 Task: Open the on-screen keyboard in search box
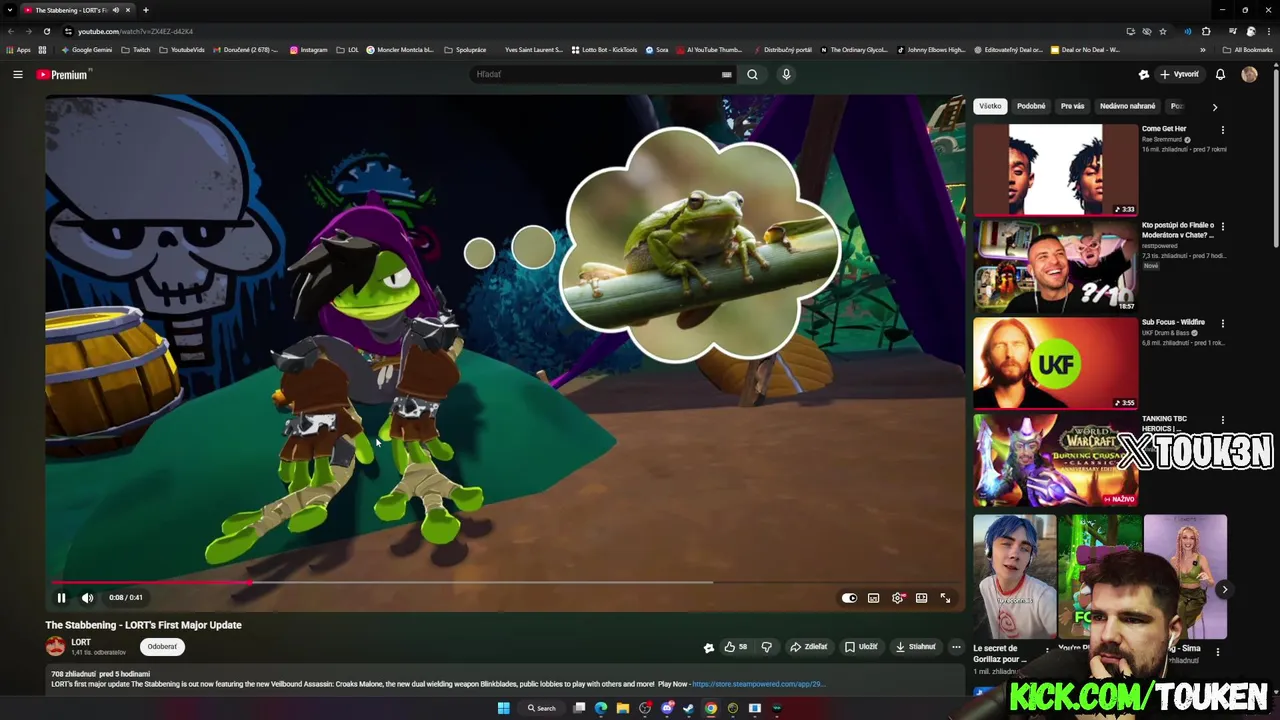(x=727, y=74)
